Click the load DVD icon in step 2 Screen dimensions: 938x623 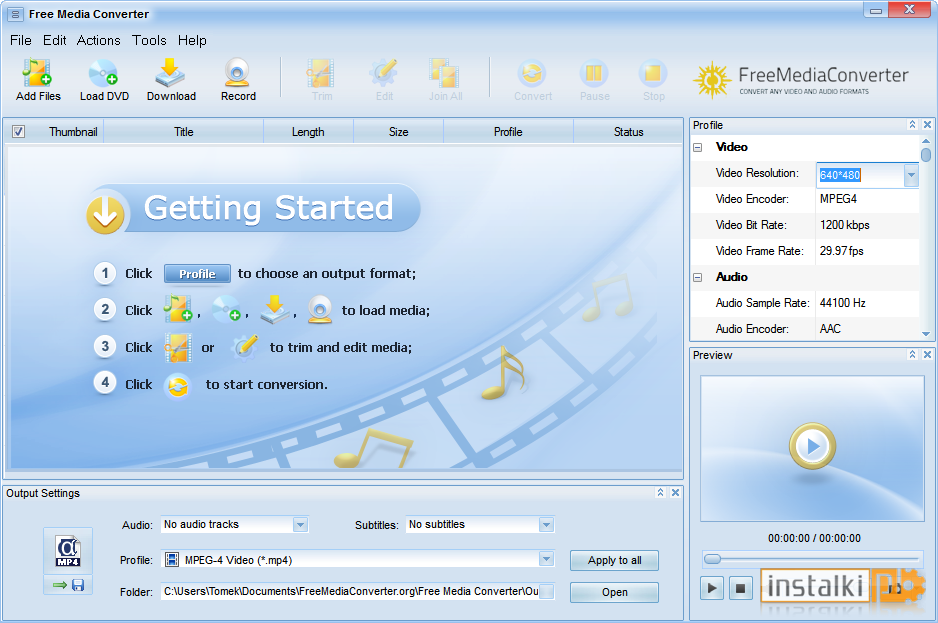(x=227, y=309)
